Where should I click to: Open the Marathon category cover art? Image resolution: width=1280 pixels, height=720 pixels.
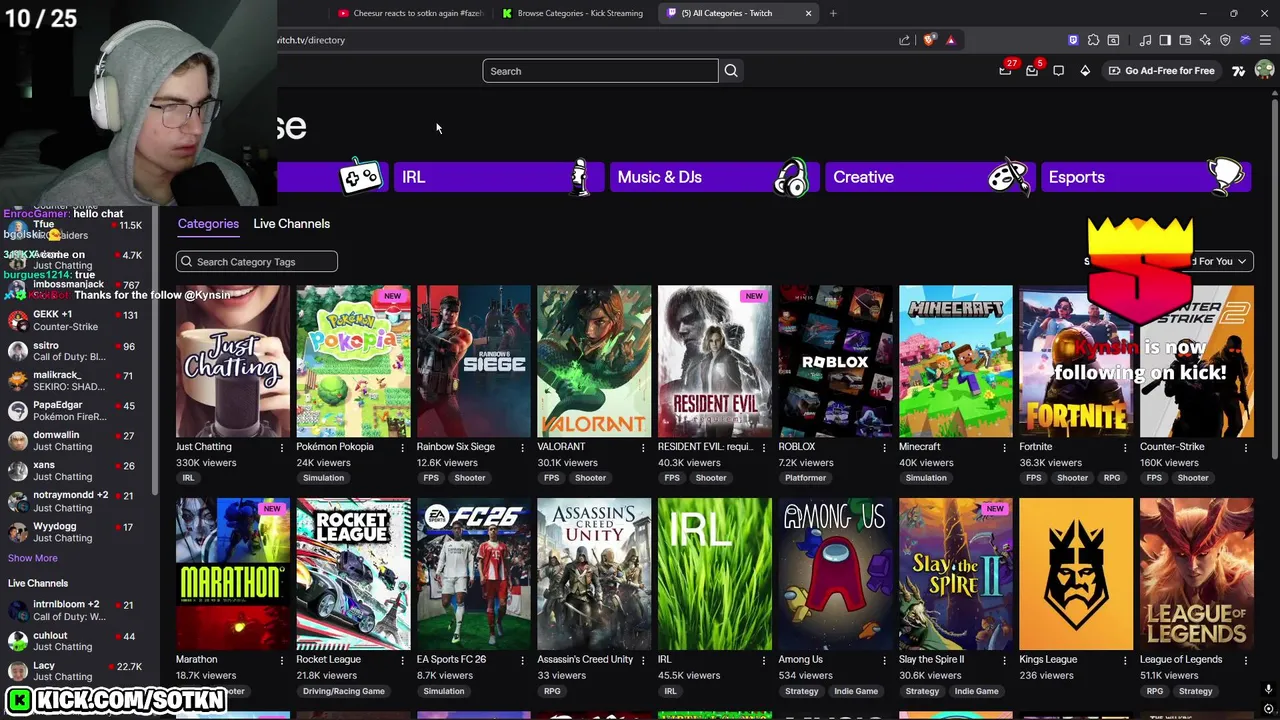pos(233,574)
